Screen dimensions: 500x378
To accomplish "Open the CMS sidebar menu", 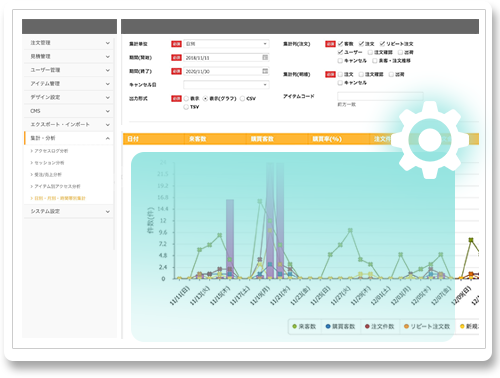I will point(69,111).
